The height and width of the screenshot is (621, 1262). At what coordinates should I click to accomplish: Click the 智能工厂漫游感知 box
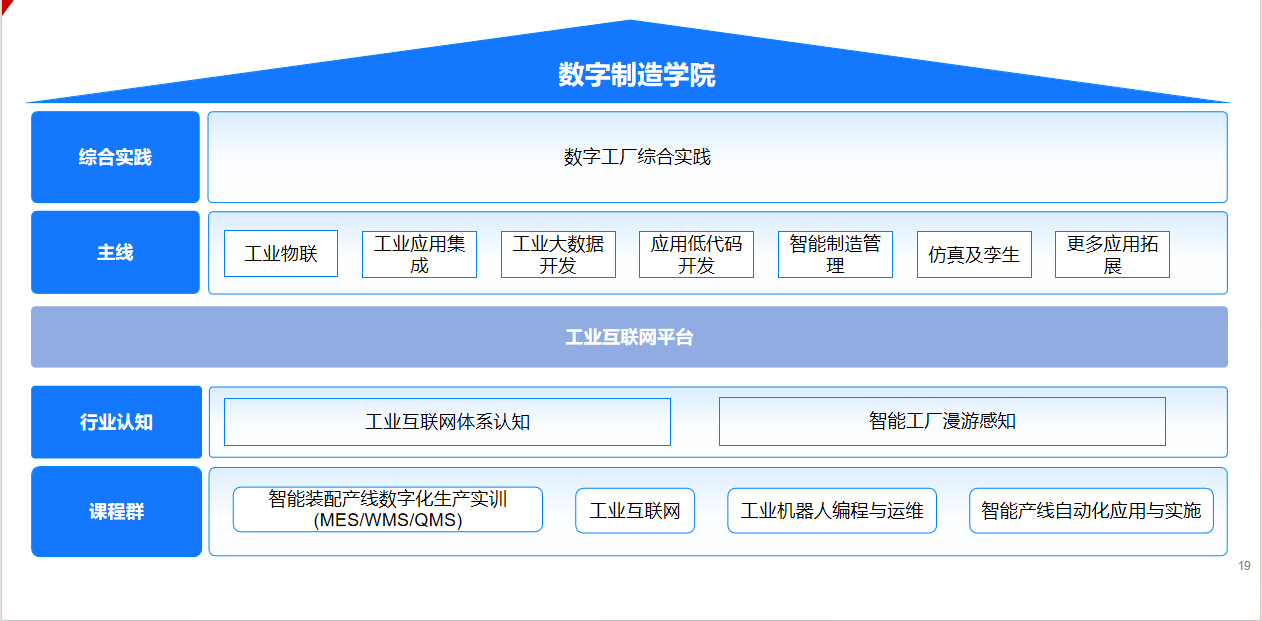point(942,422)
